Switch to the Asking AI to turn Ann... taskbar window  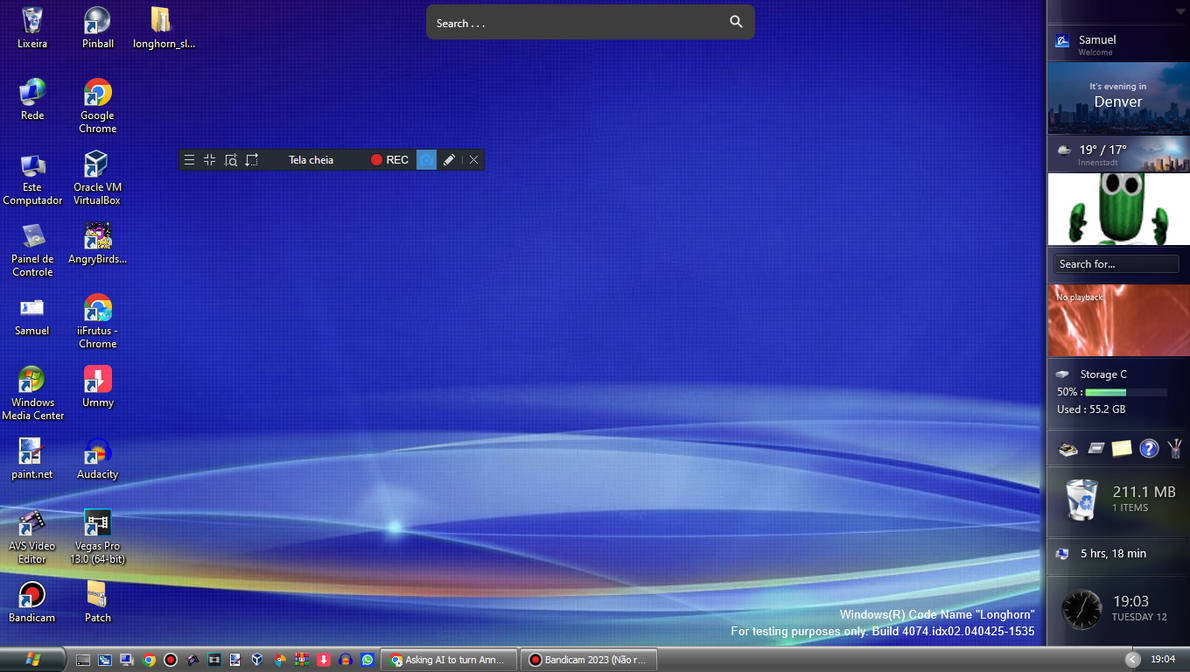pos(449,660)
